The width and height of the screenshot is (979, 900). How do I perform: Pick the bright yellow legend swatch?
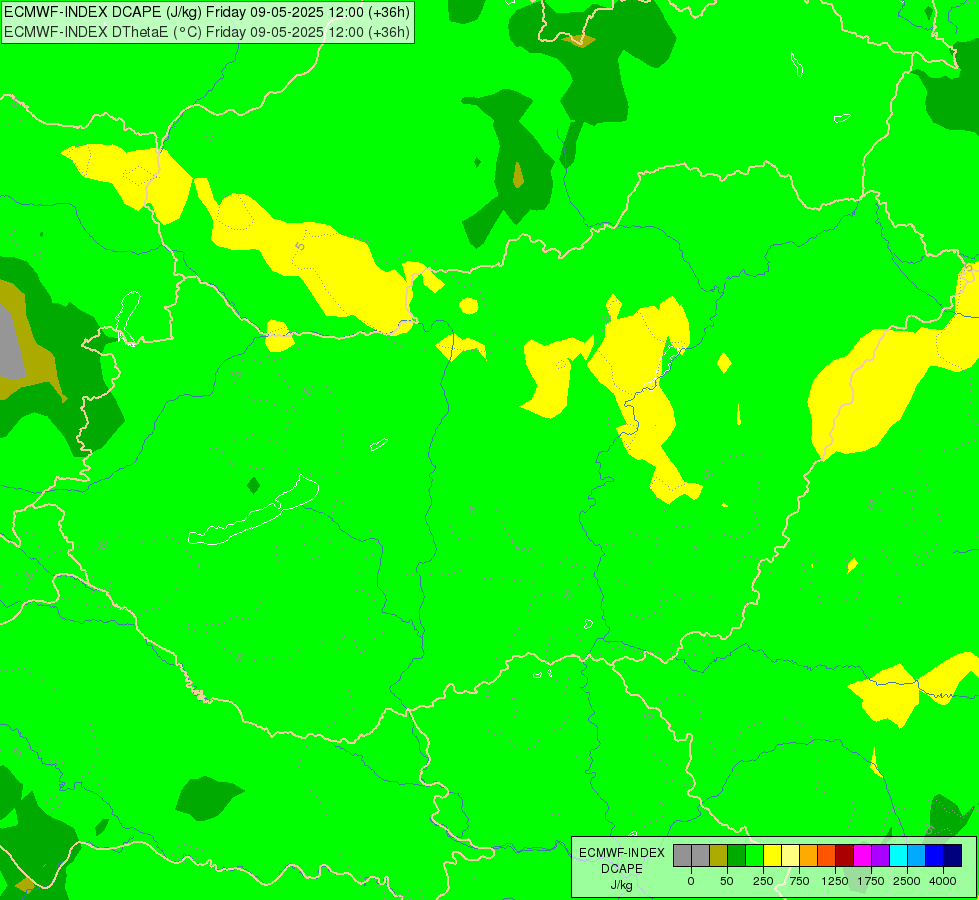click(773, 856)
